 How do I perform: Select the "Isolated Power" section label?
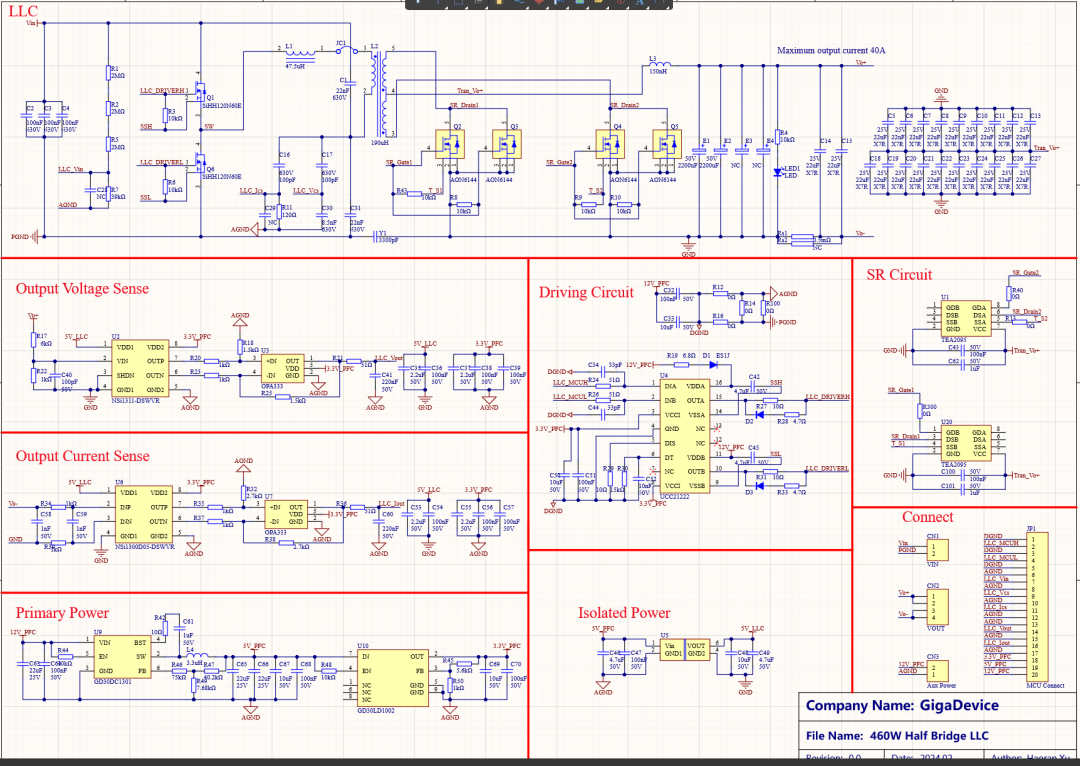(624, 613)
